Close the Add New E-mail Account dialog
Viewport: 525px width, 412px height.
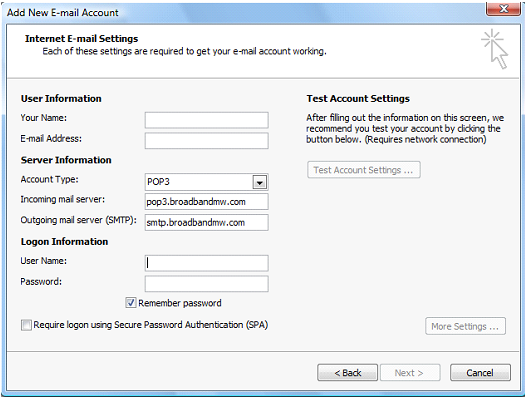click(504, 8)
